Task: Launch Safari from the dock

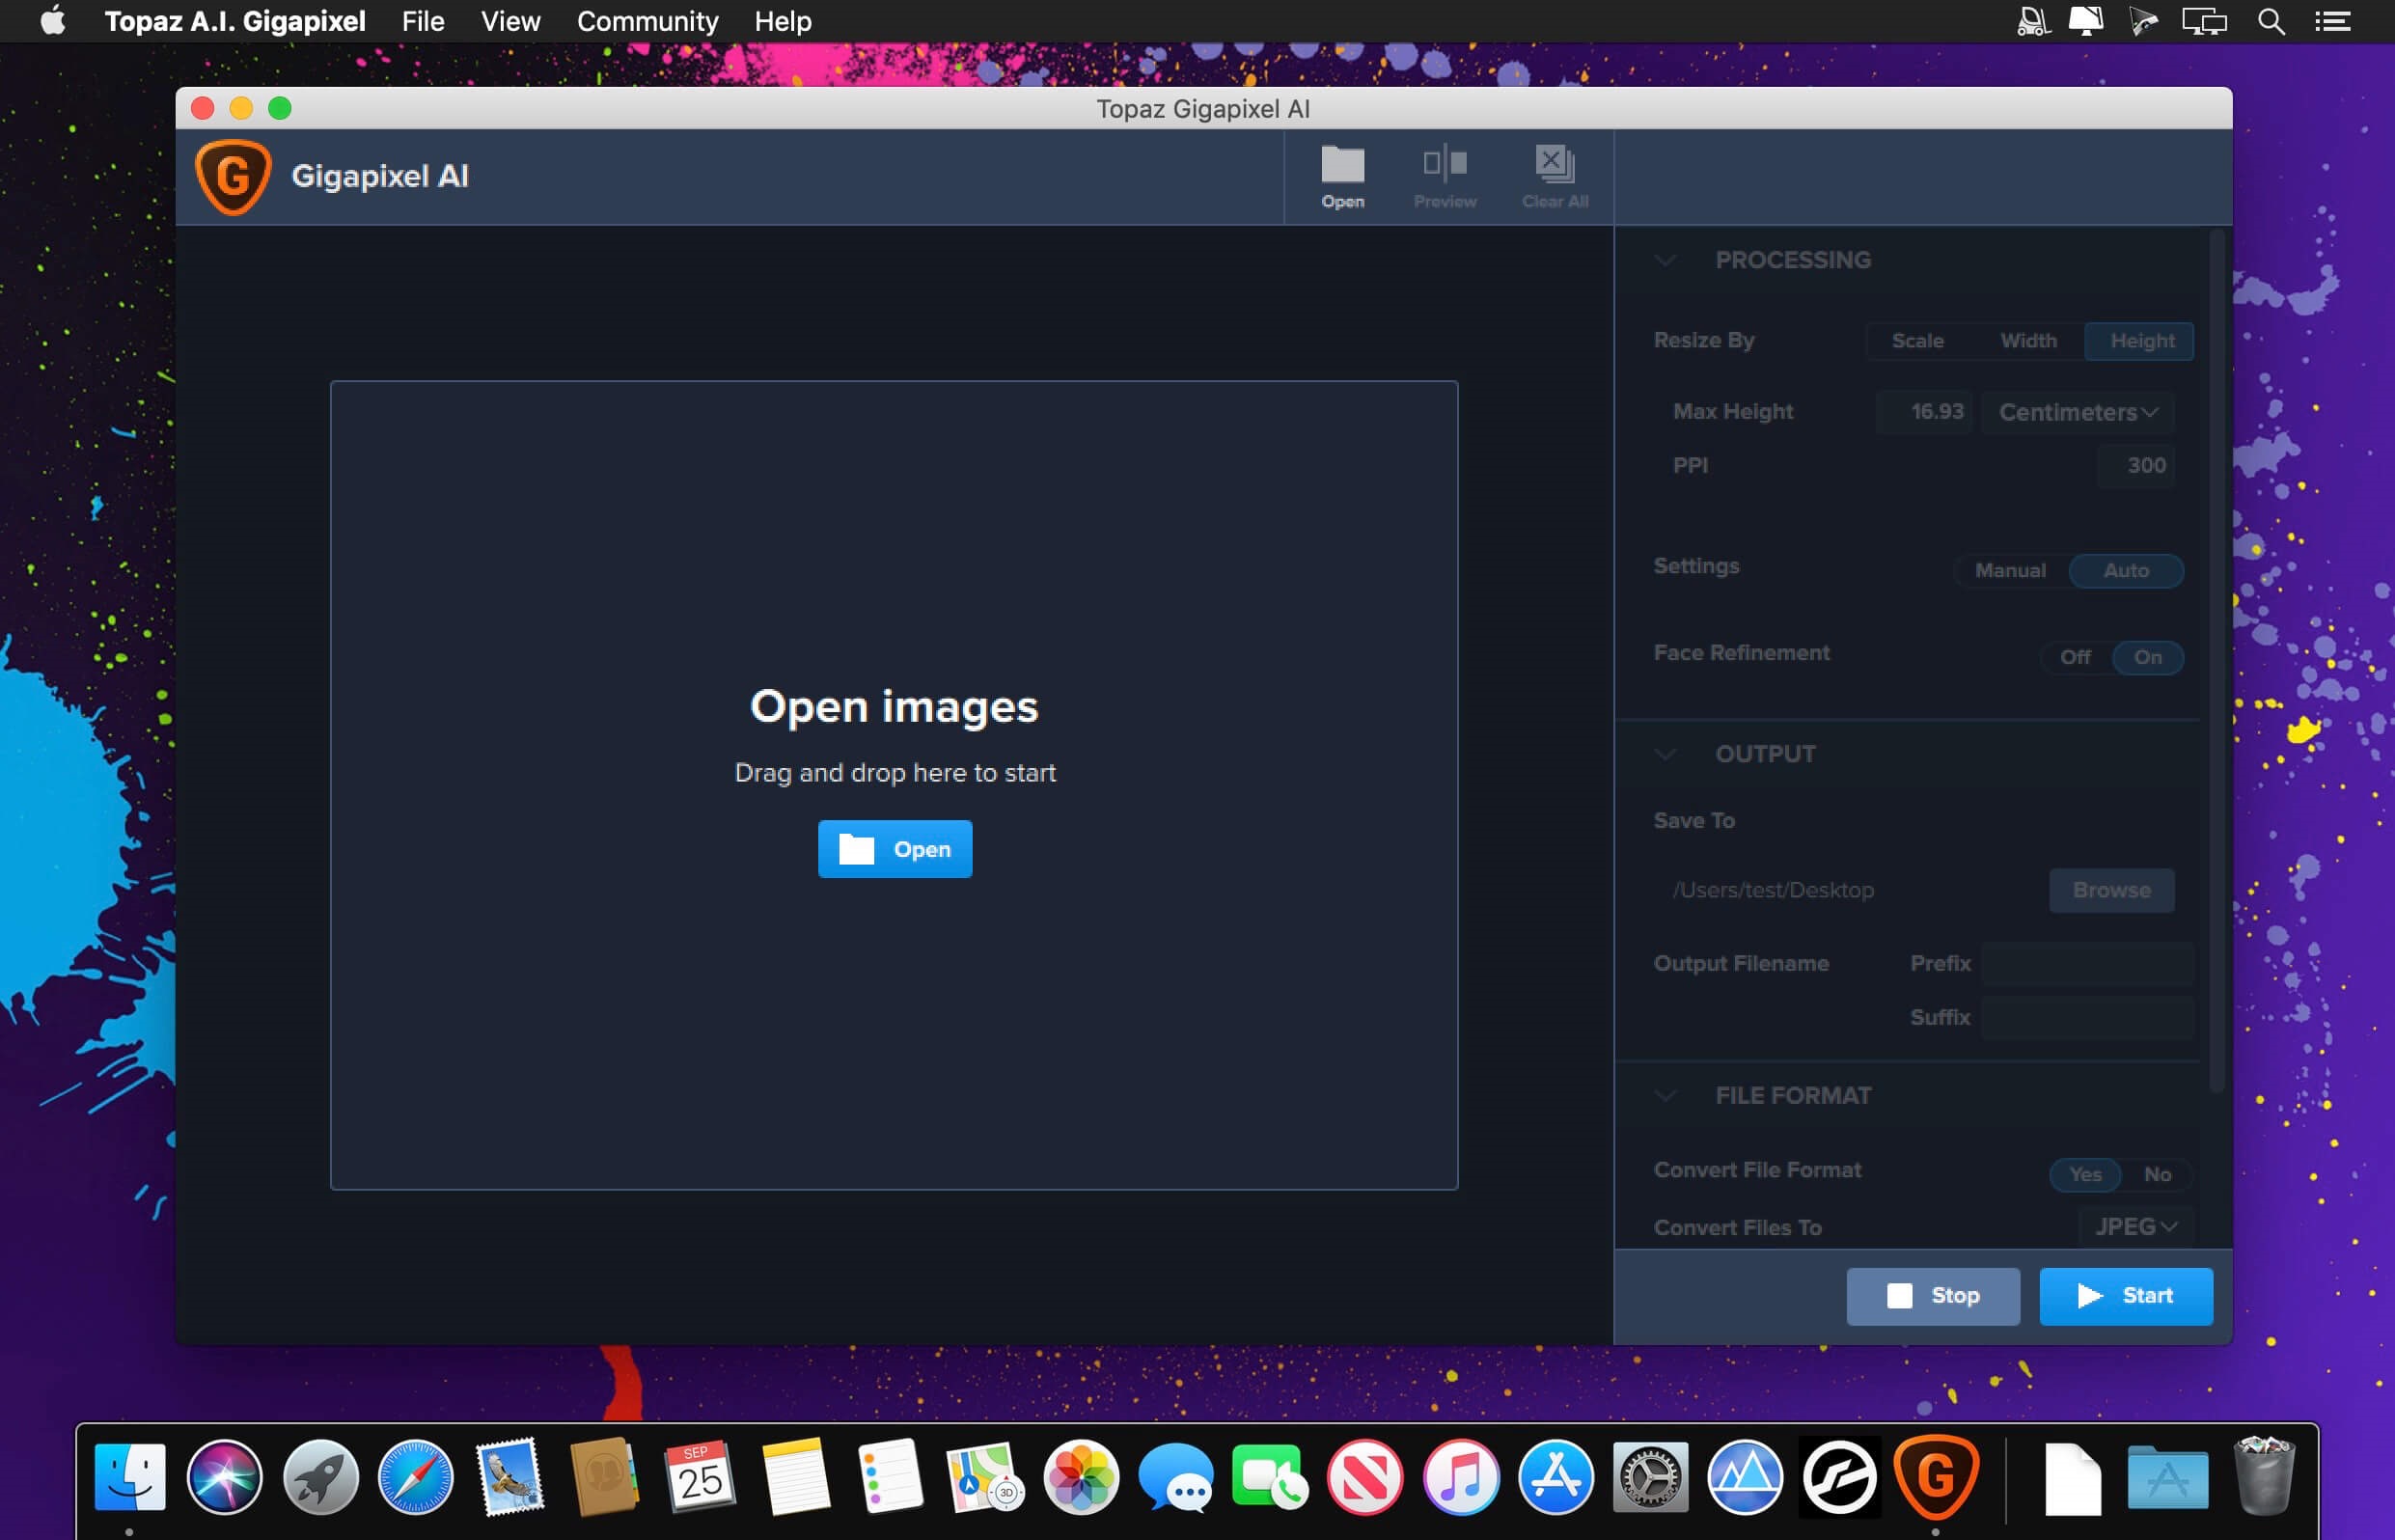Action: point(415,1477)
